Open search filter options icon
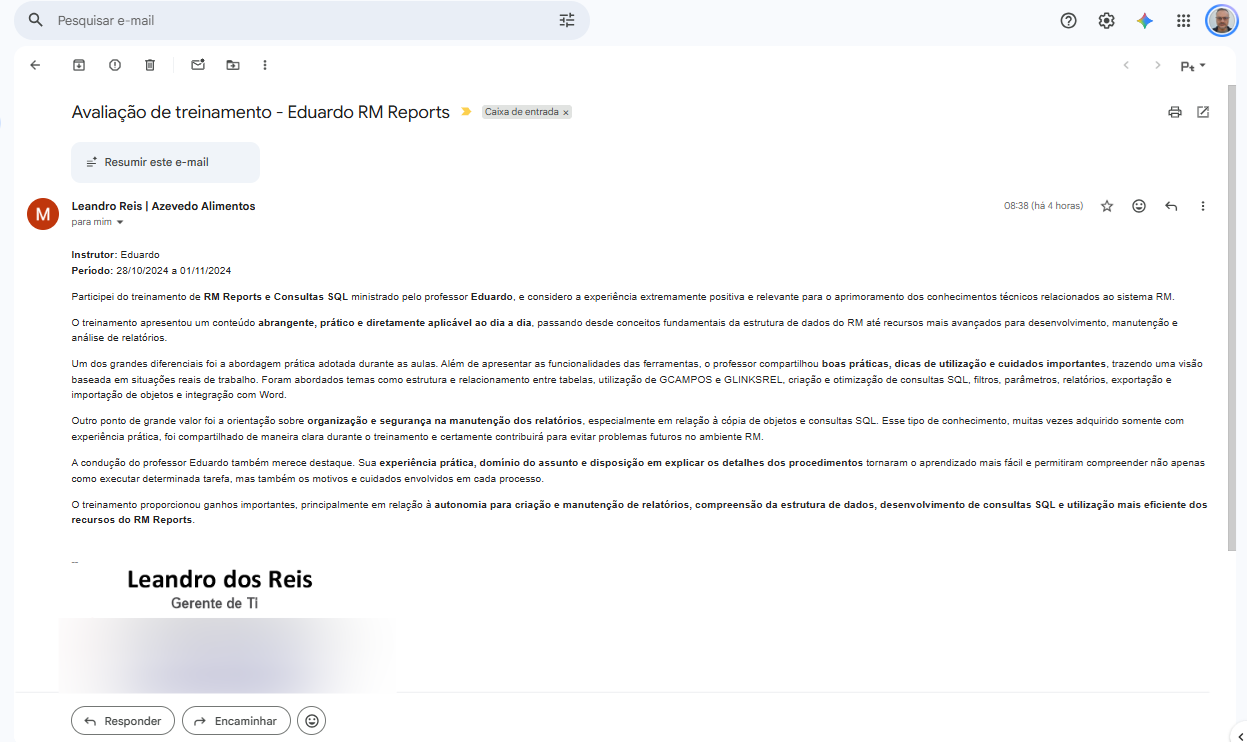 click(567, 20)
